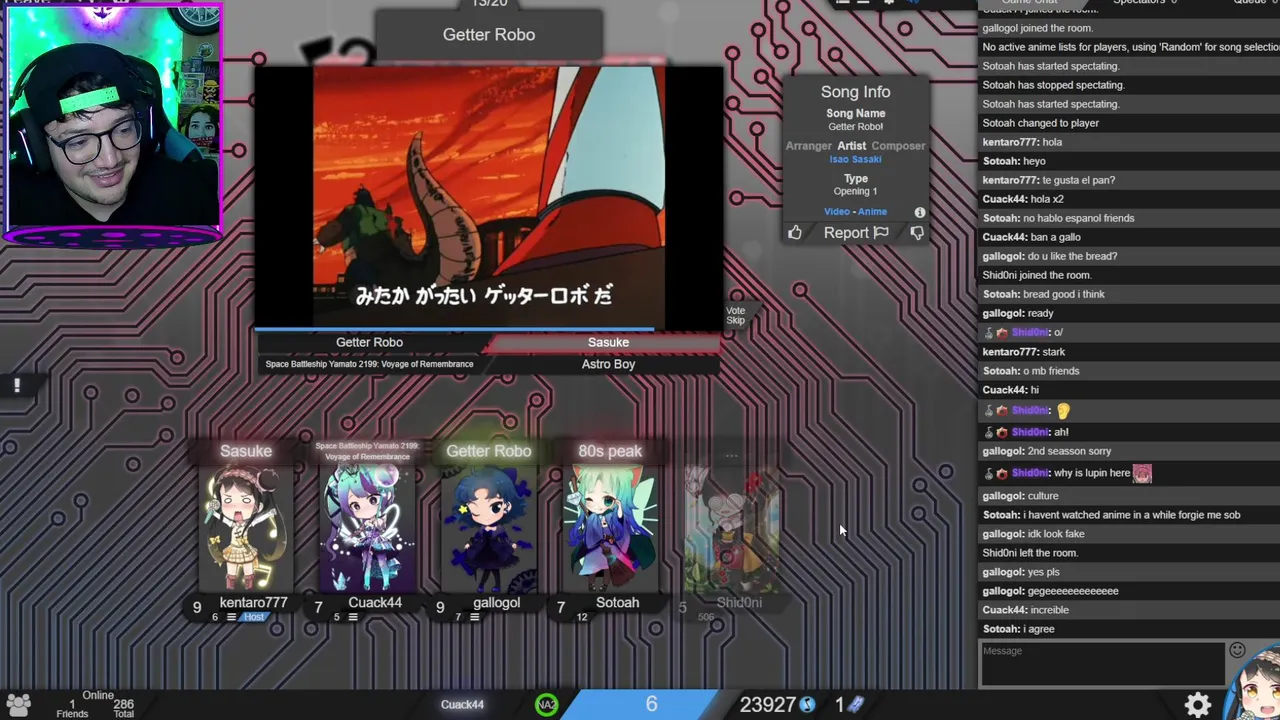This screenshot has height=720, width=1280.
Task: Click the Sotoah player name
Action: 617,602
